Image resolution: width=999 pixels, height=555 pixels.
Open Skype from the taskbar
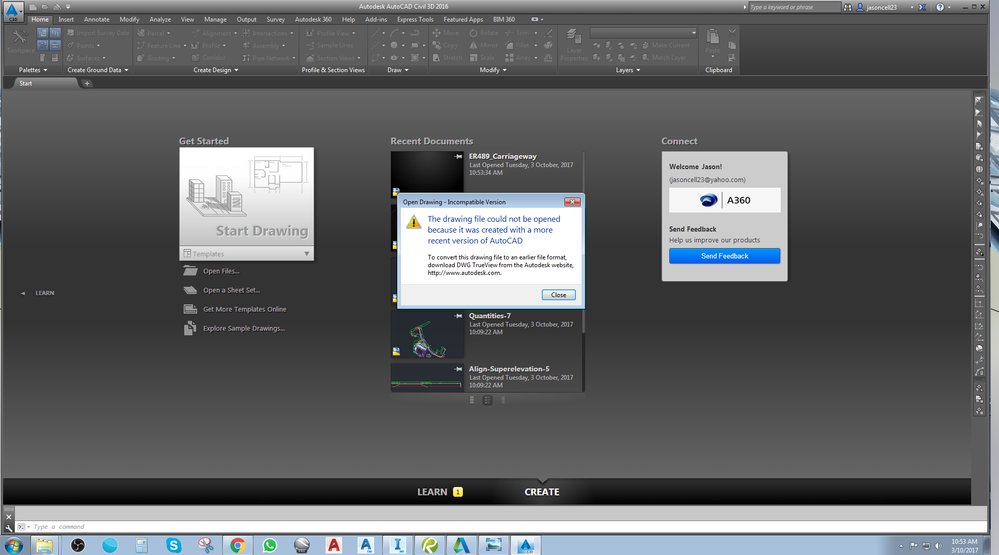pyautogui.click(x=173, y=545)
